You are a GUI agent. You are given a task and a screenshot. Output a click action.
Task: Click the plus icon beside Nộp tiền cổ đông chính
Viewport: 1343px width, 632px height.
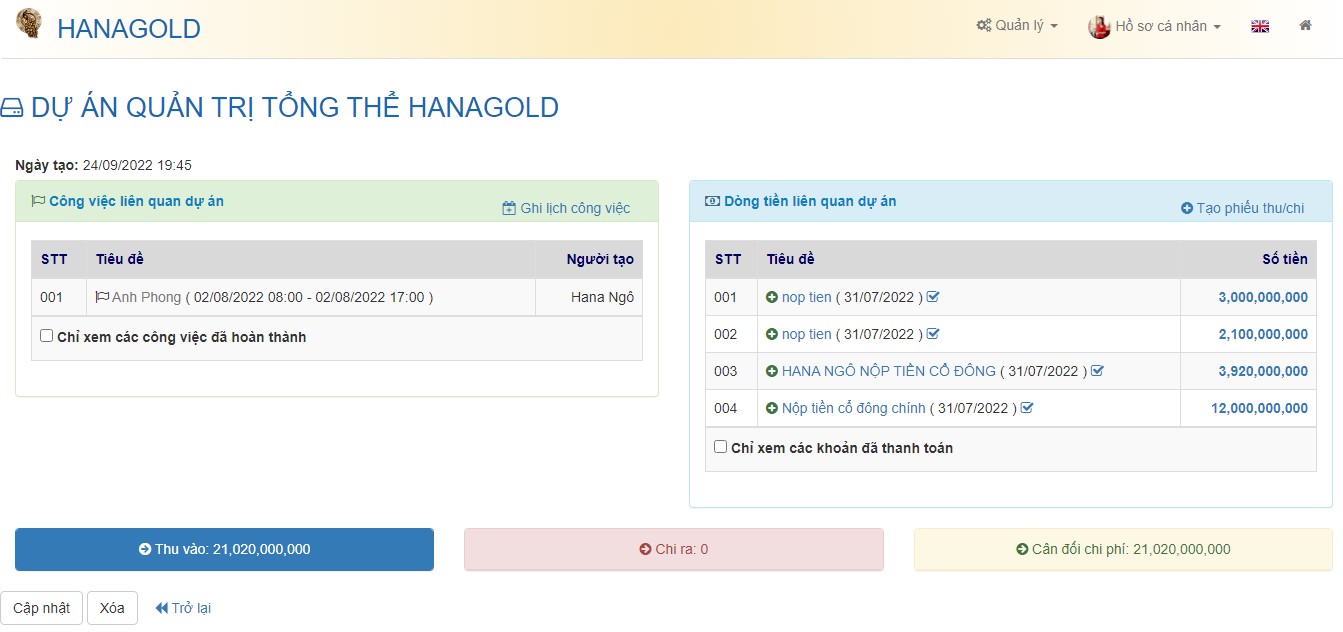772,408
